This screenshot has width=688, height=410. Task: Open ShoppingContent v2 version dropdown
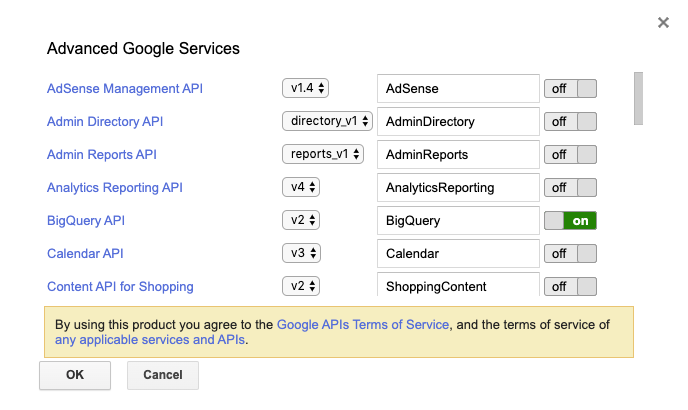pyautogui.click(x=301, y=286)
